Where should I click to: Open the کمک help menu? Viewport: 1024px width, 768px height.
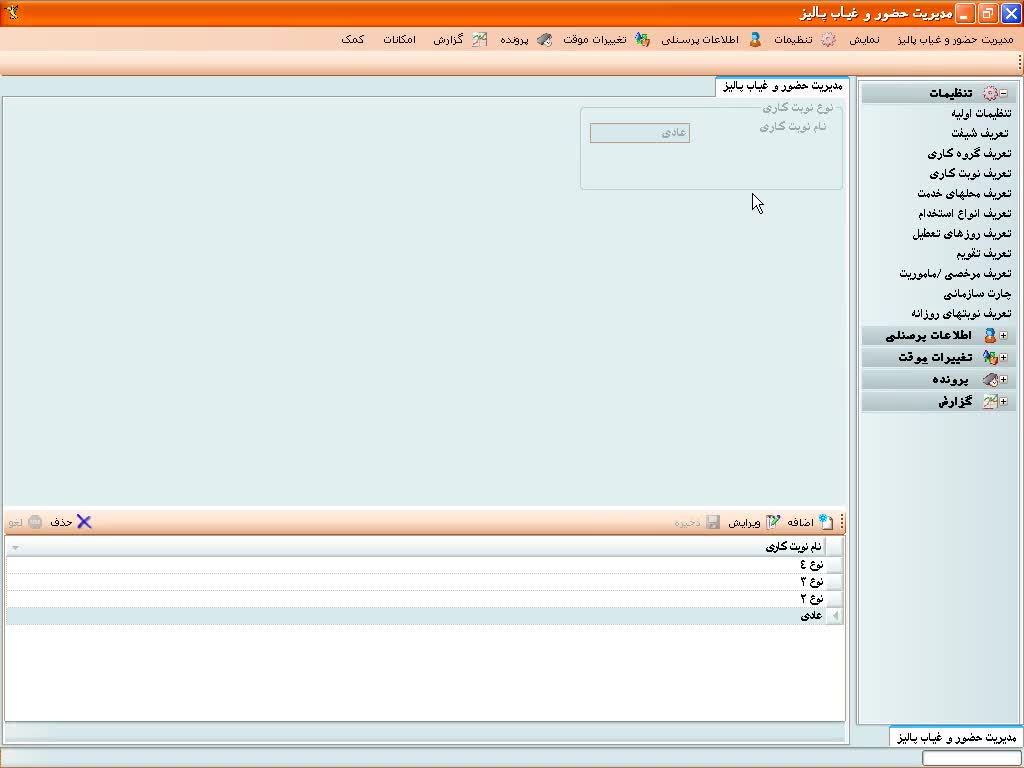pos(352,40)
